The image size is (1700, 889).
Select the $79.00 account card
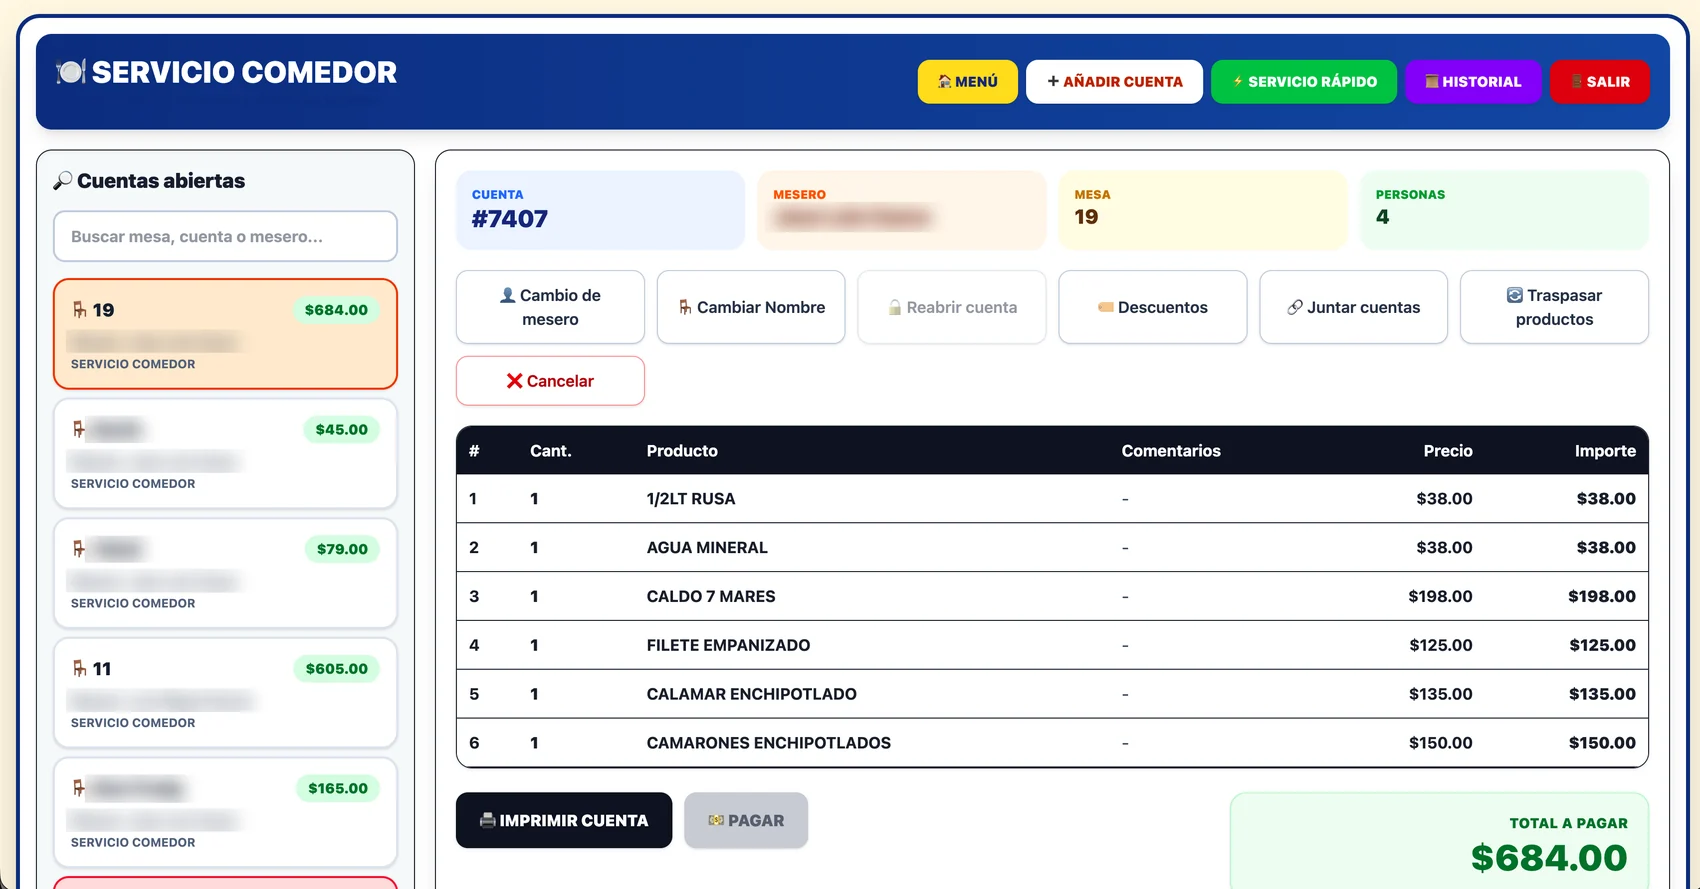(x=225, y=573)
